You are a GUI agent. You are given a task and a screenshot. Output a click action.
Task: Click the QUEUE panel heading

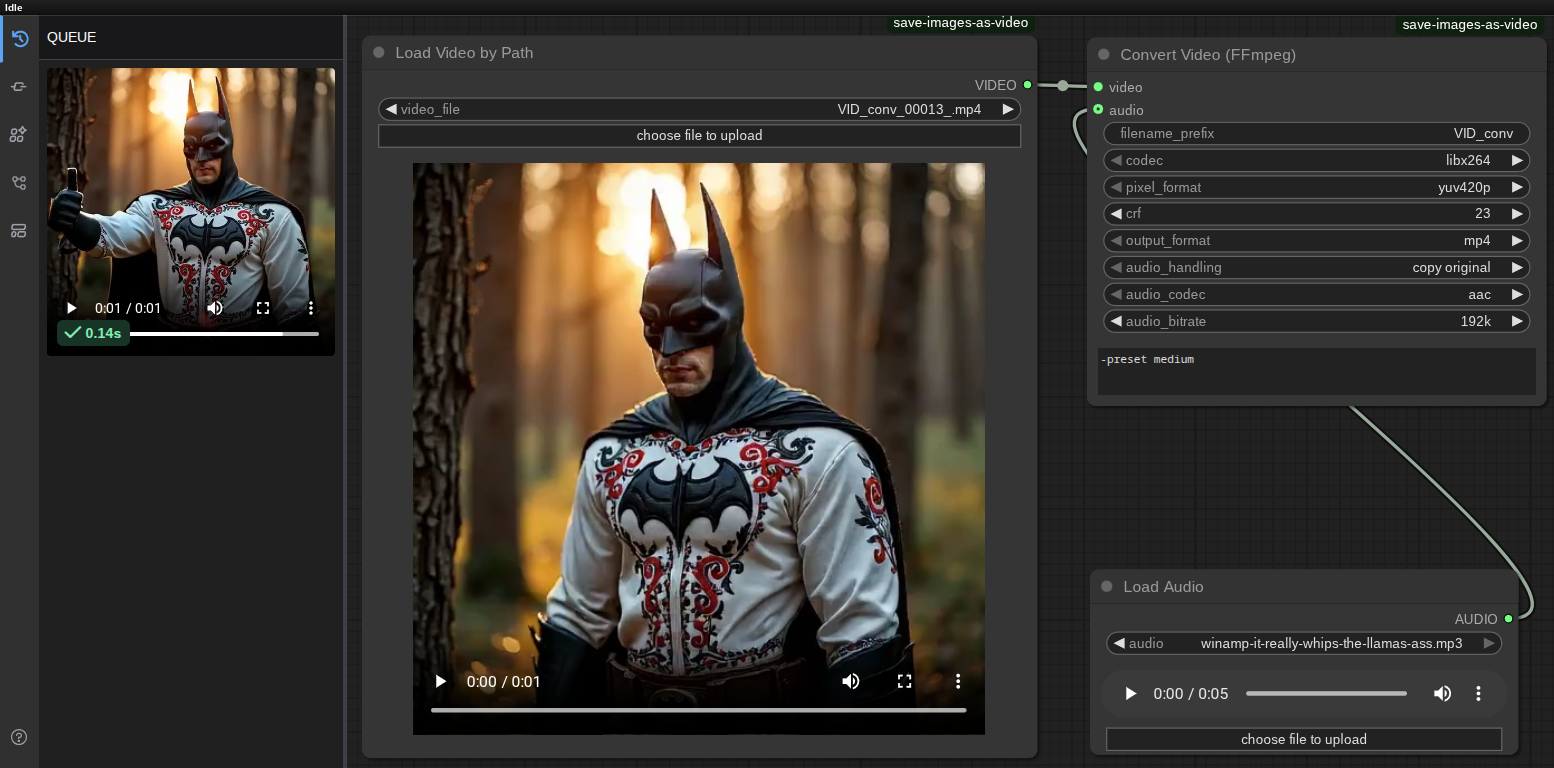point(72,37)
